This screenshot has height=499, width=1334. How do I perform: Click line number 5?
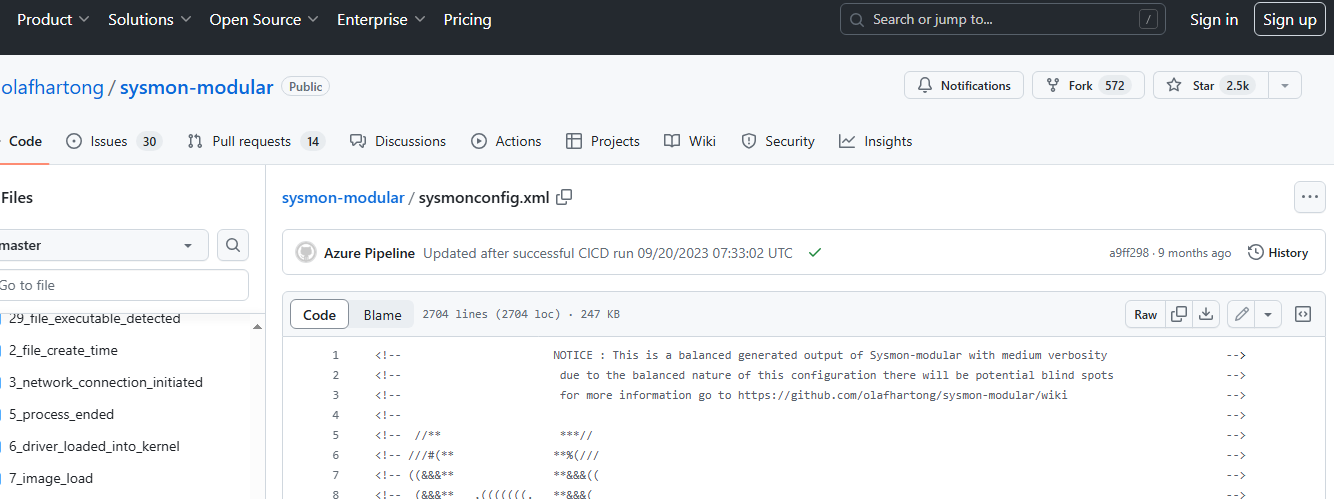click(x=336, y=435)
